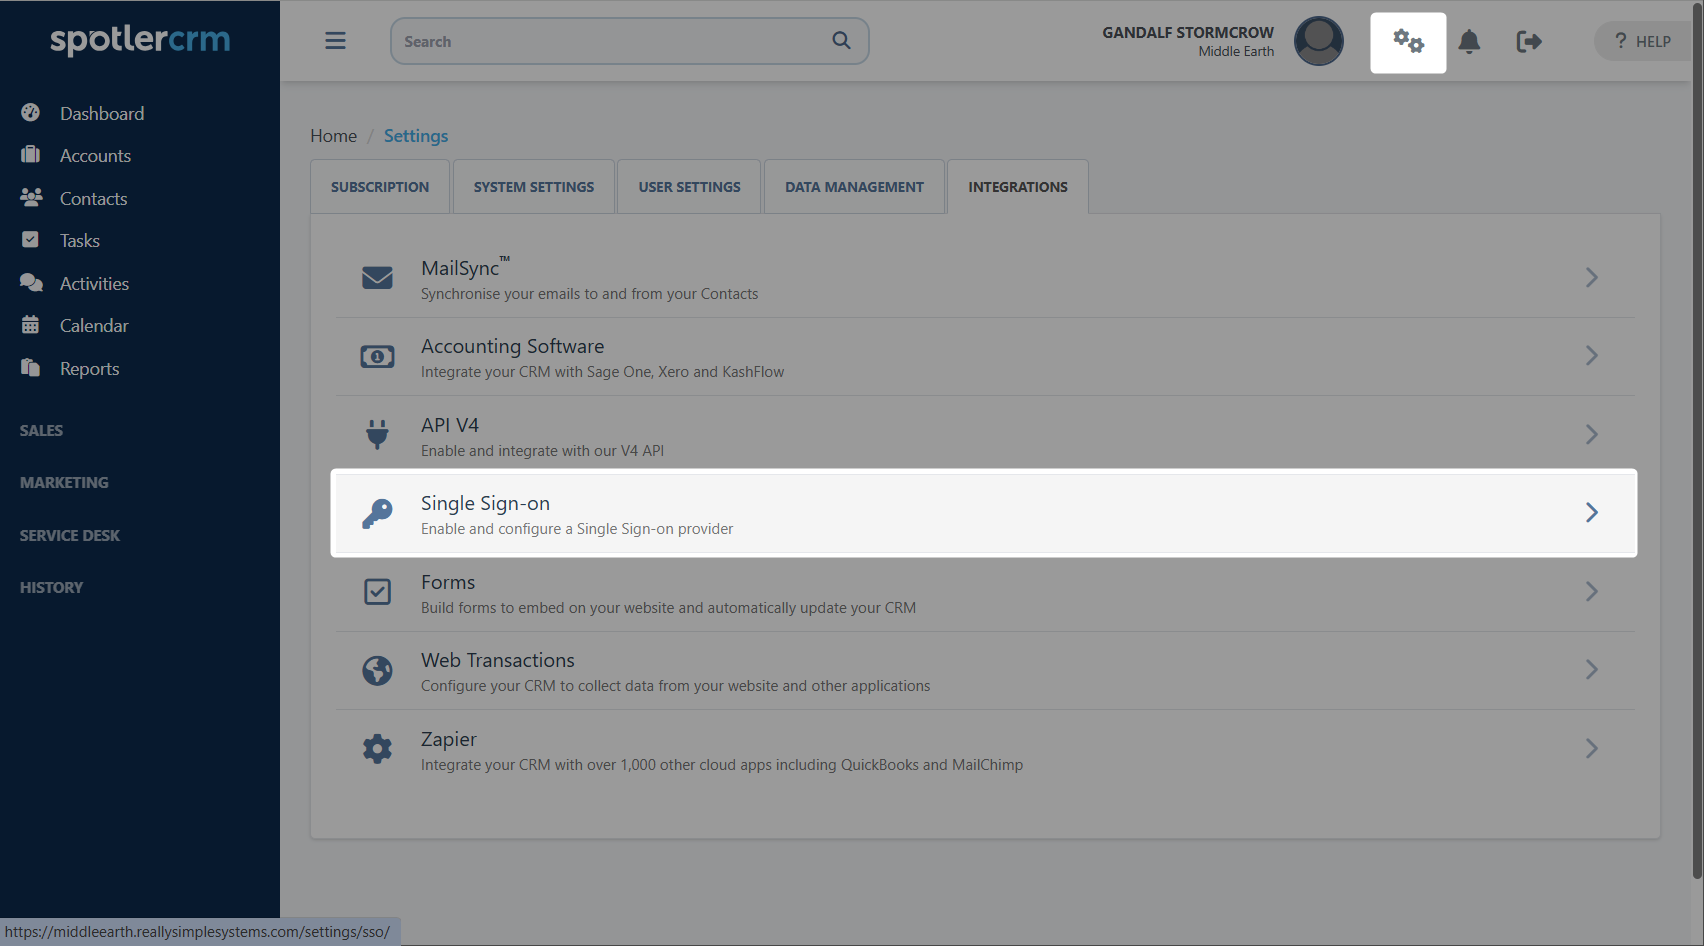The width and height of the screenshot is (1704, 946).
Task: Open Contacts from the sidebar
Action: tap(94, 198)
